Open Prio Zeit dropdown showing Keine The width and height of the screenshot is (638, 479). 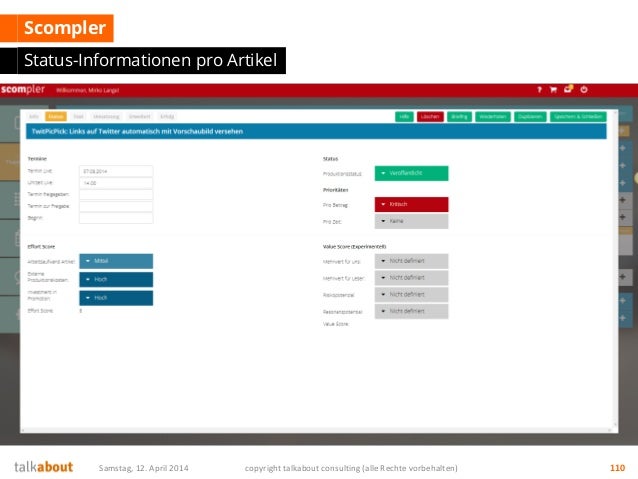click(411, 221)
